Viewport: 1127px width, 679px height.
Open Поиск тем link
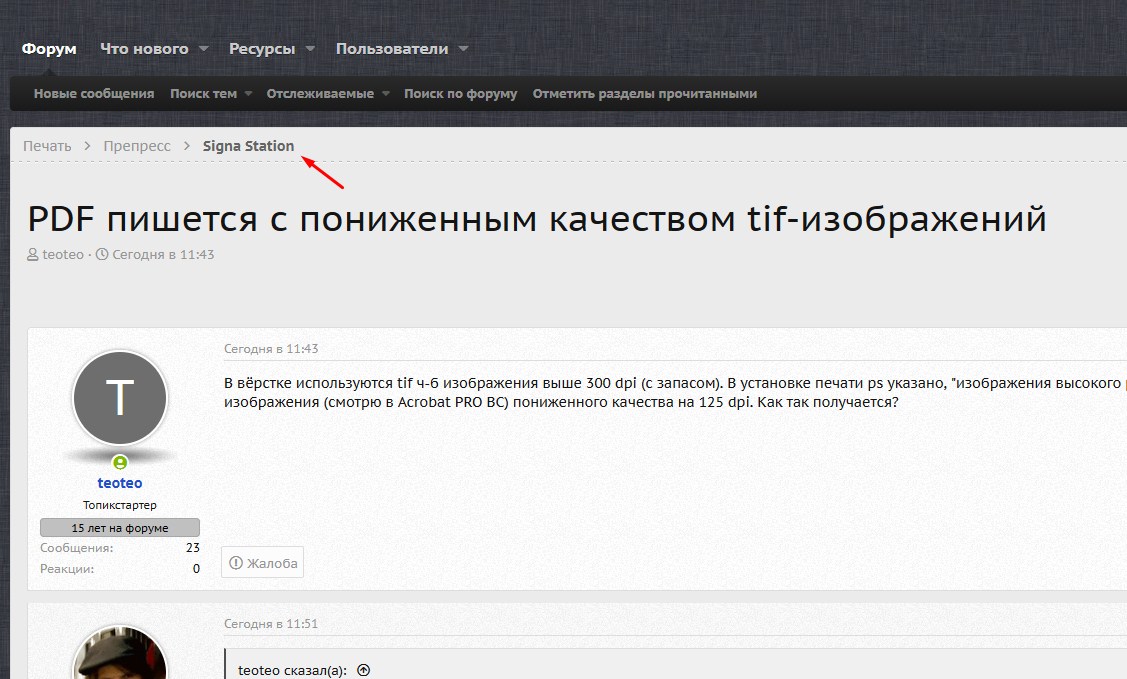coord(203,93)
